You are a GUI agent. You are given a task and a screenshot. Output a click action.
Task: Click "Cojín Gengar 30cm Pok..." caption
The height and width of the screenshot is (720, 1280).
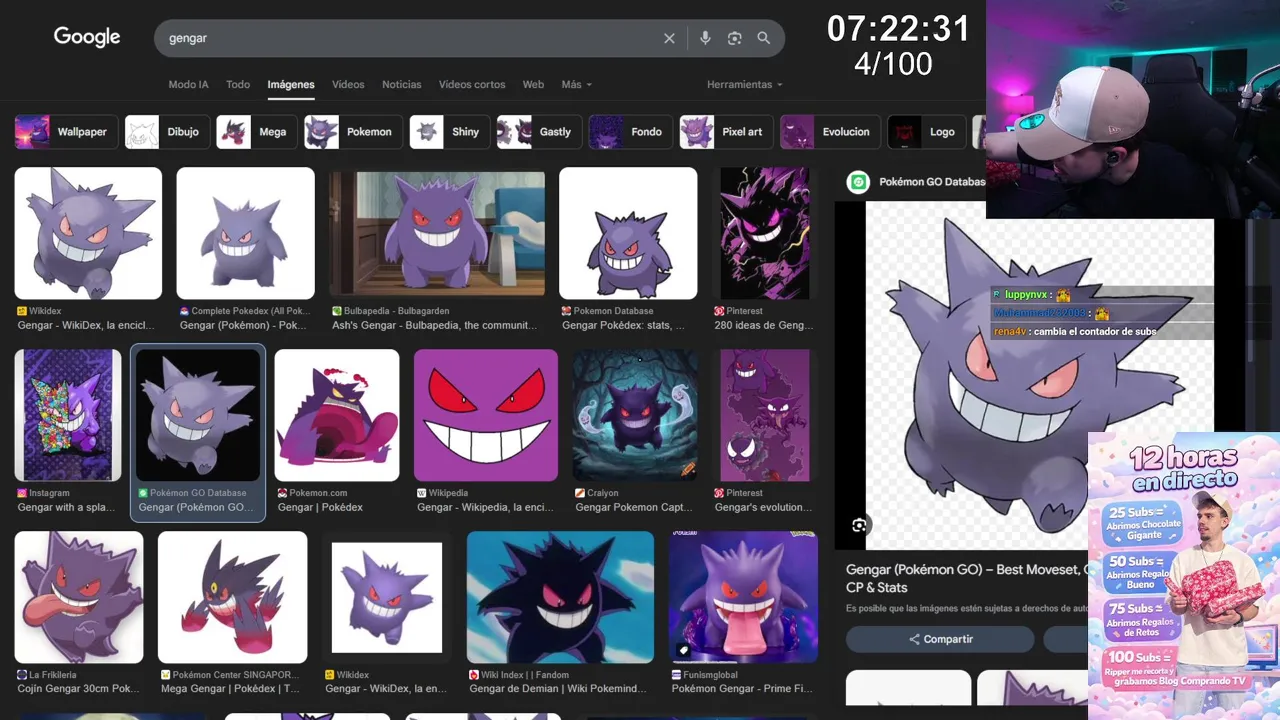click(78, 689)
